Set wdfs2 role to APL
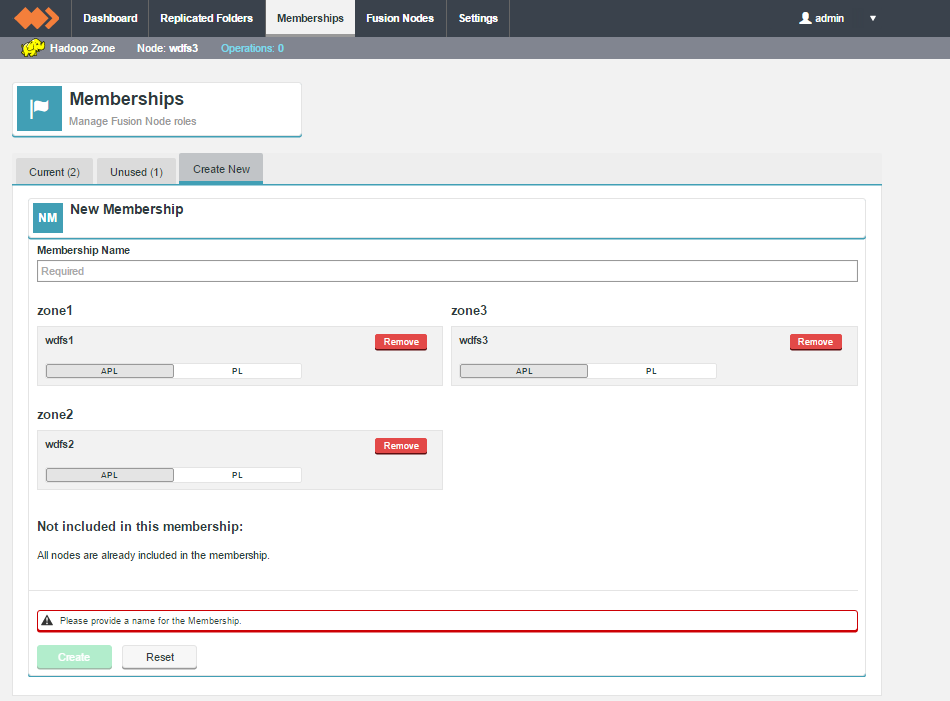This screenshot has width=950, height=701. coord(110,475)
